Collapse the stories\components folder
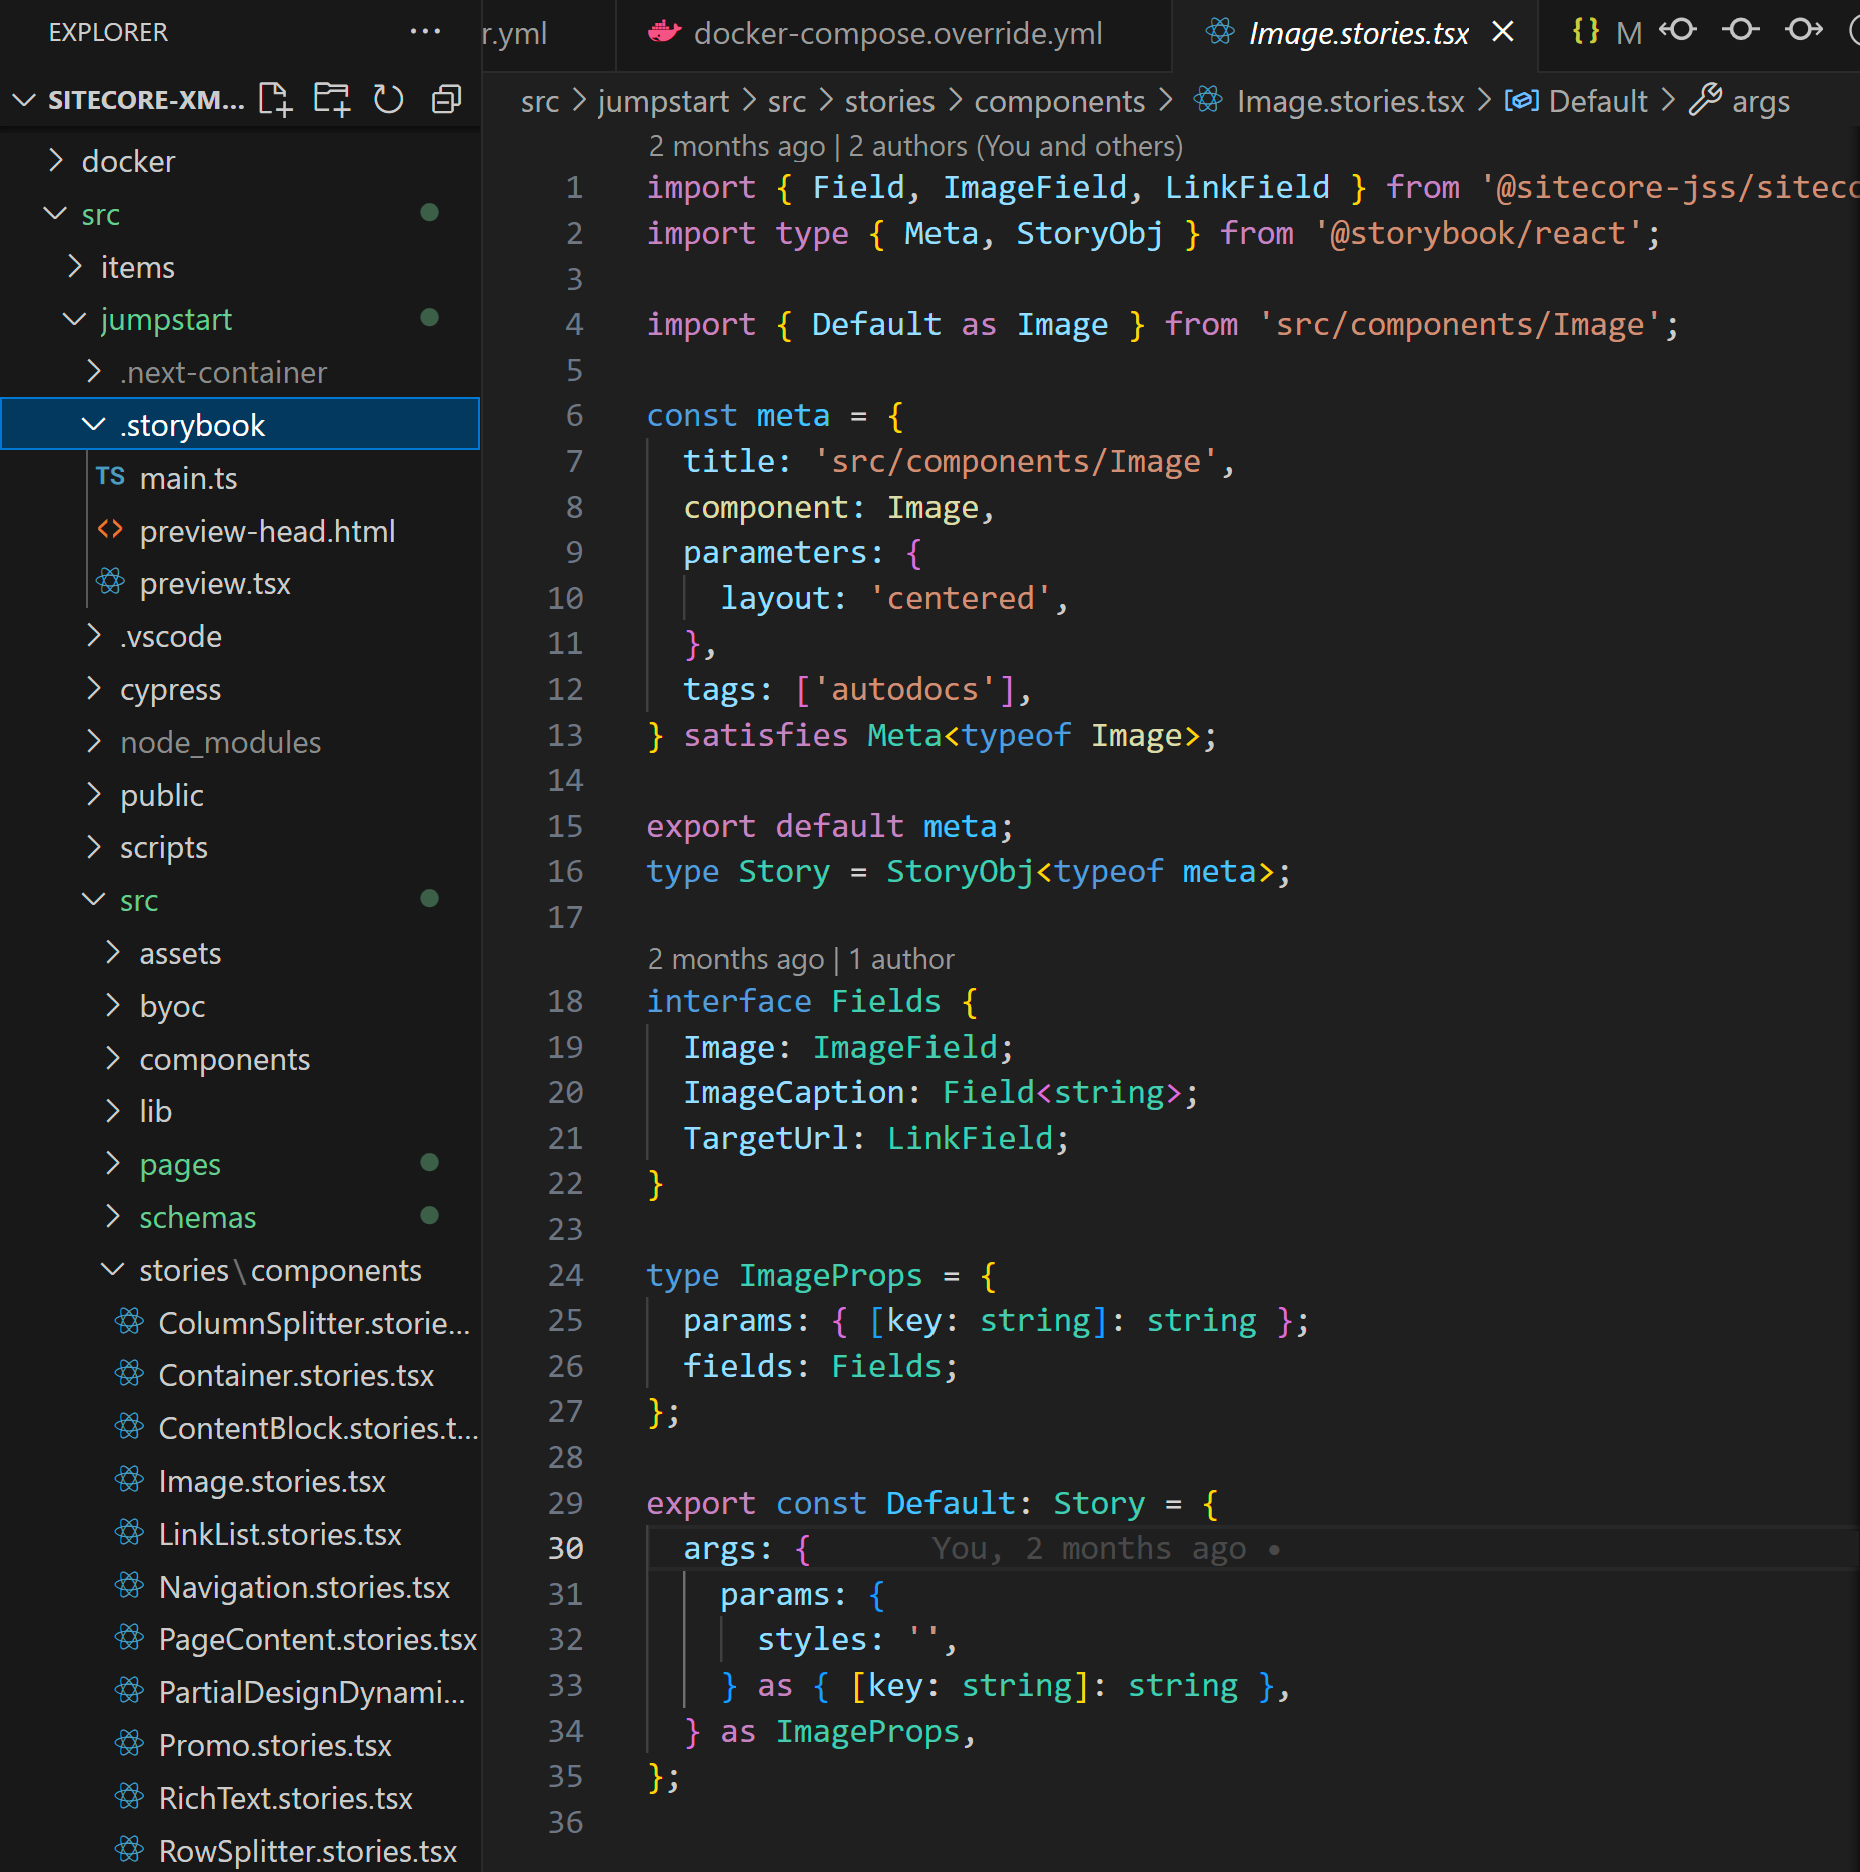The image size is (1860, 1872). pos(113,1270)
